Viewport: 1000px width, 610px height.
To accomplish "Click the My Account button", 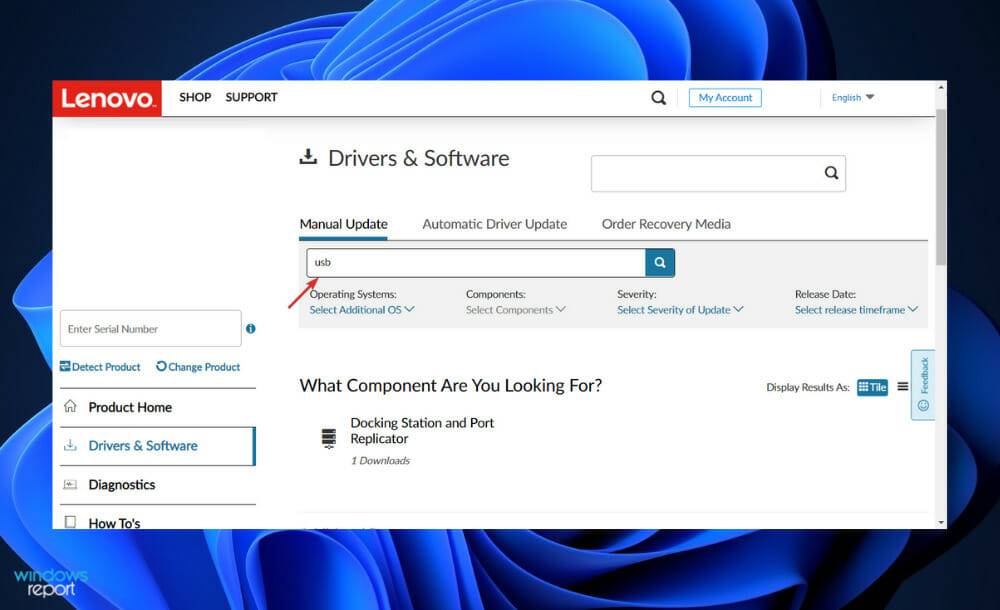I will (724, 97).
